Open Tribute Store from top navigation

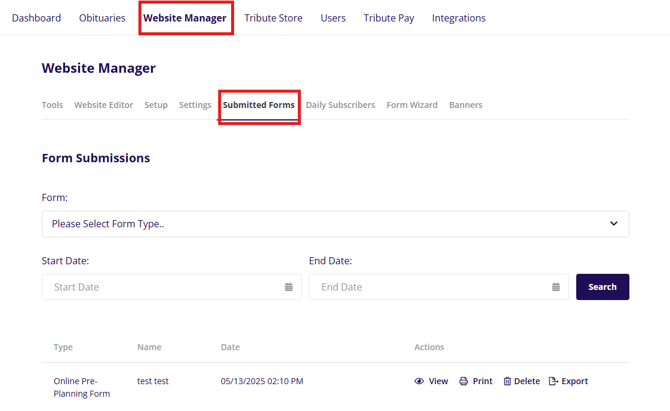click(x=273, y=18)
